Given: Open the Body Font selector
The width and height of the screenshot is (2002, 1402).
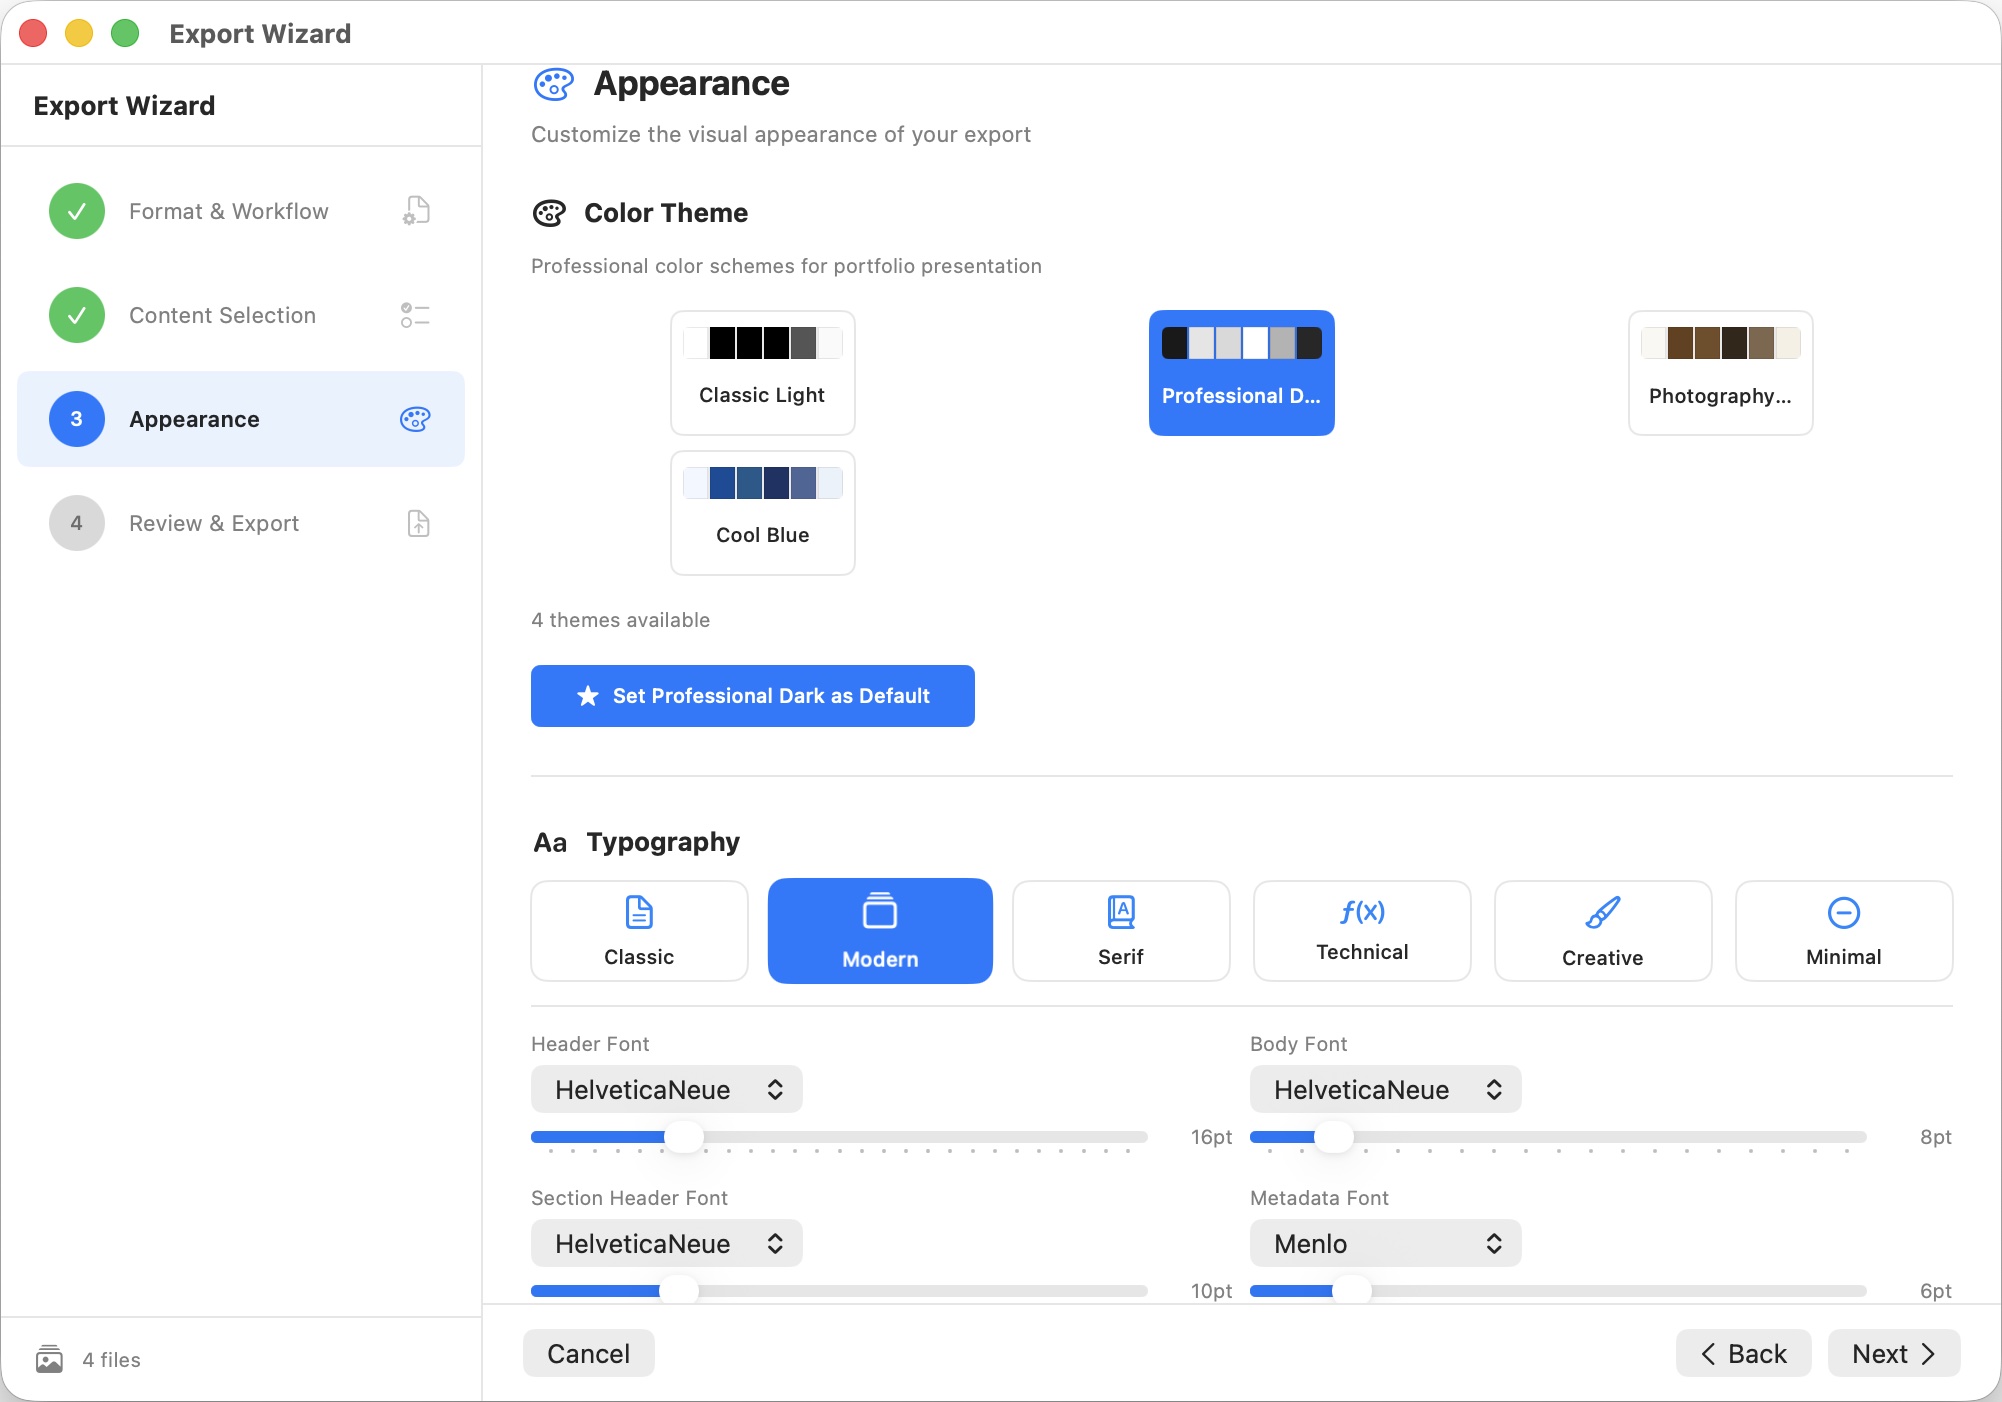Looking at the screenshot, I should tap(1384, 1089).
